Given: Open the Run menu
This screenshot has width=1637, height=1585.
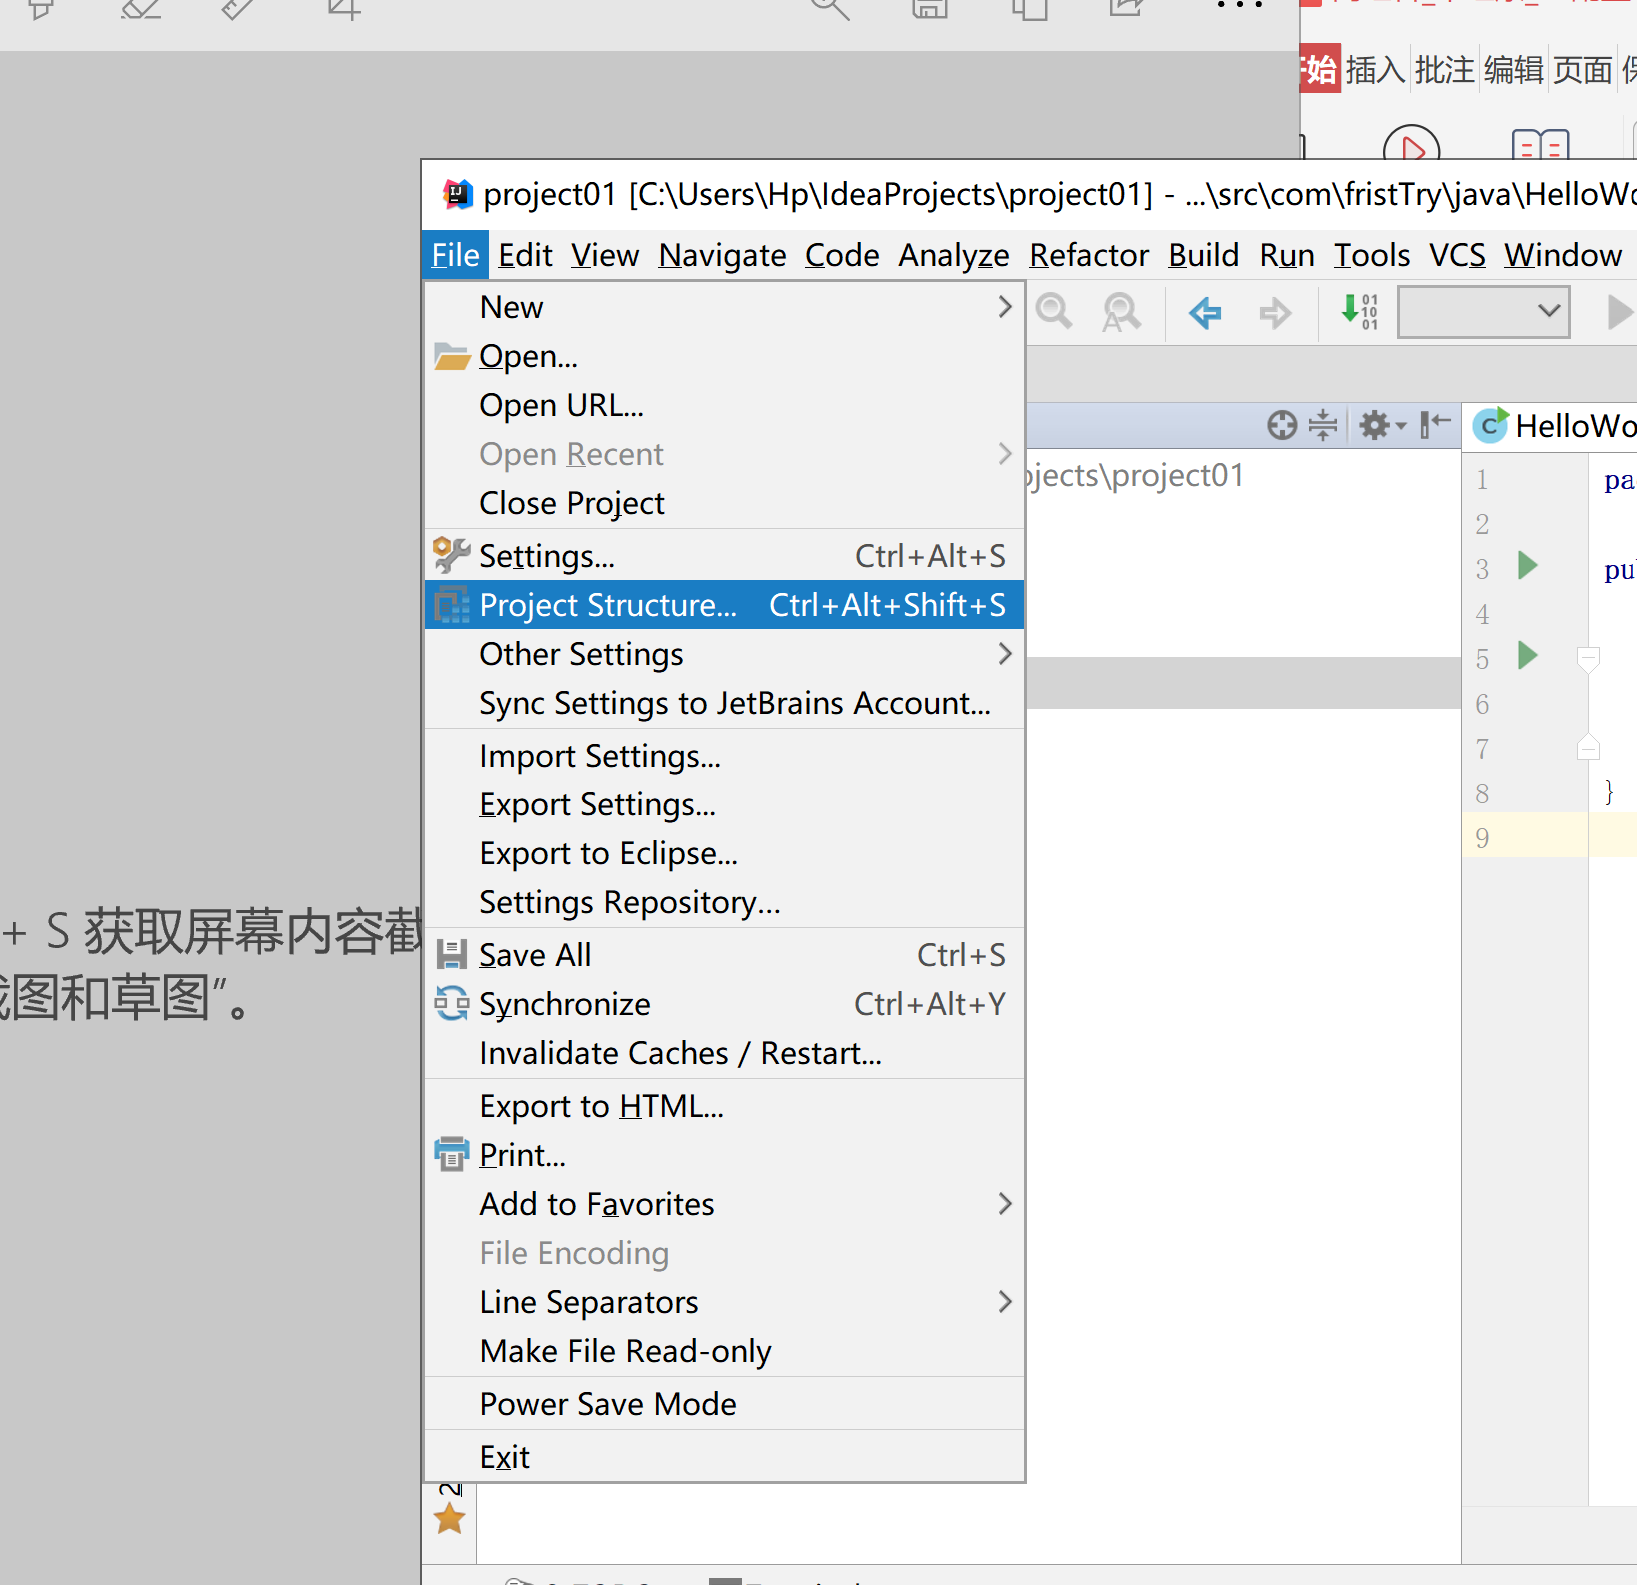Looking at the screenshot, I should click(1287, 255).
